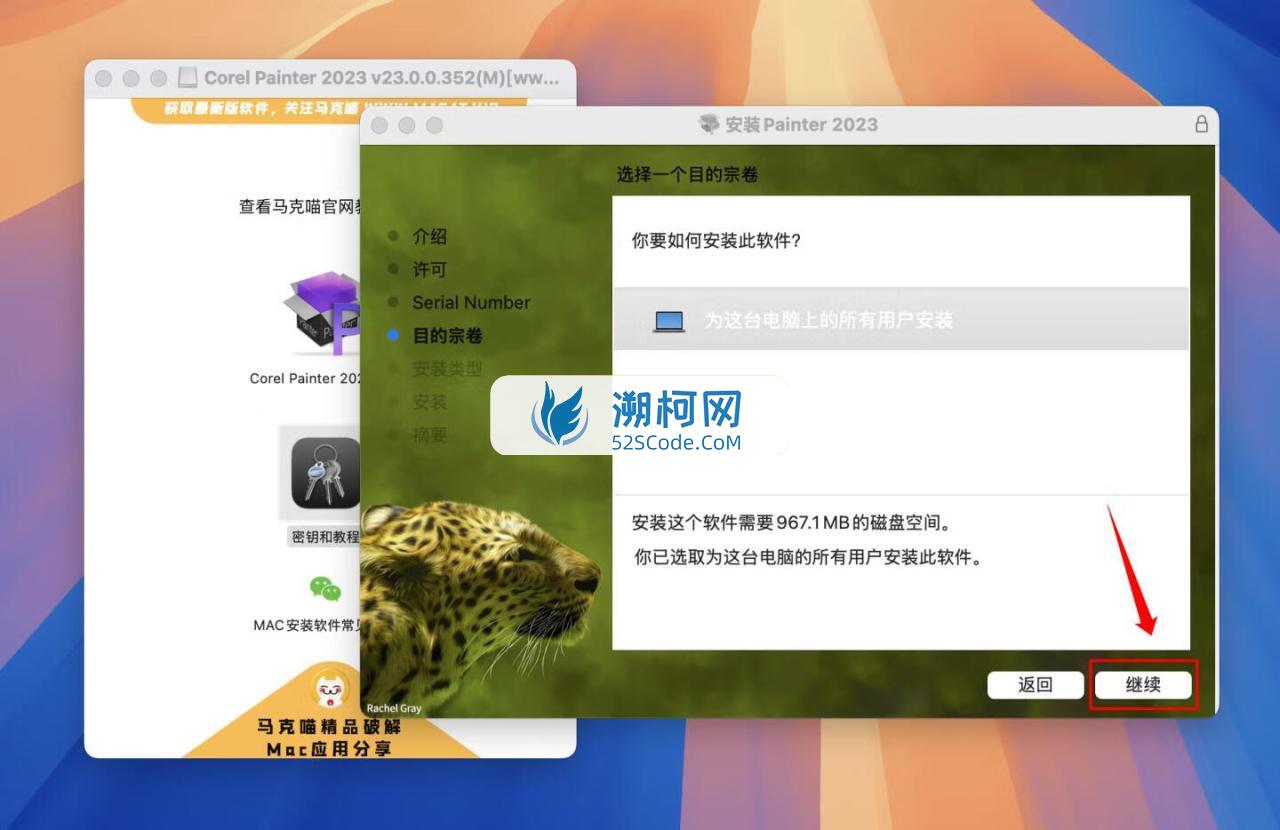The height and width of the screenshot is (830, 1280).
Task: Click the 安装 Painter 2023 title icon
Action: 709,124
